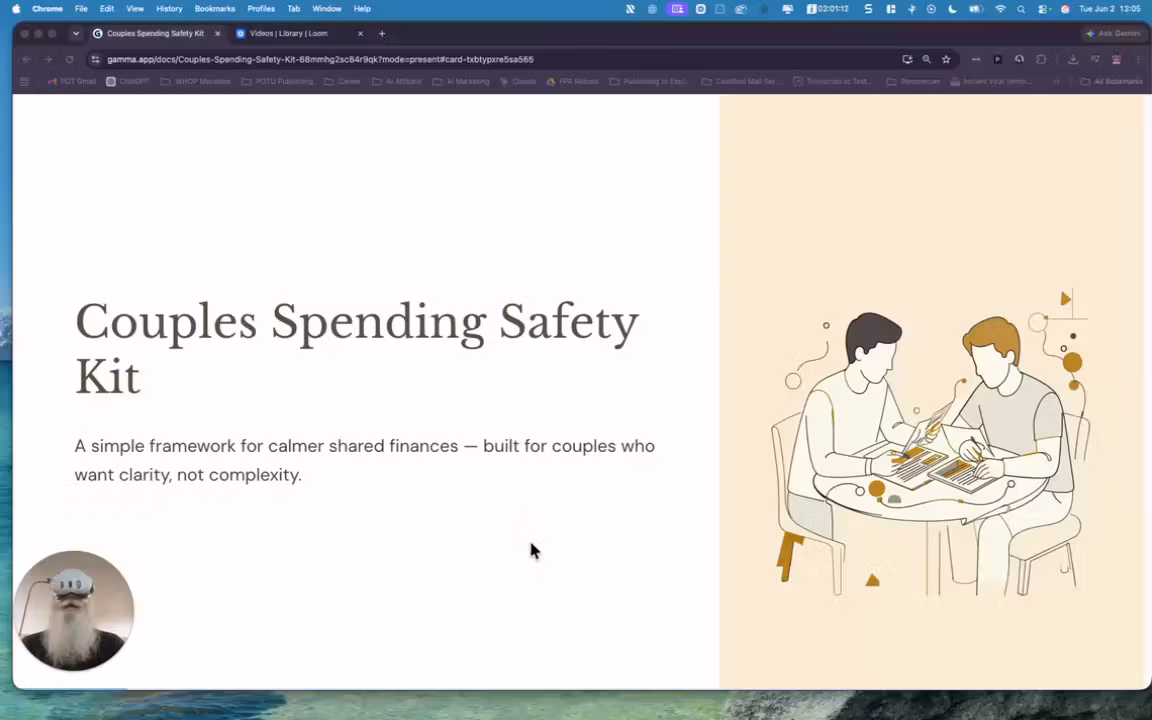Viewport: 1152px width, 720px height.
Task: Open the Certified Mail Ser... bookmark folder
Action: 740,82
